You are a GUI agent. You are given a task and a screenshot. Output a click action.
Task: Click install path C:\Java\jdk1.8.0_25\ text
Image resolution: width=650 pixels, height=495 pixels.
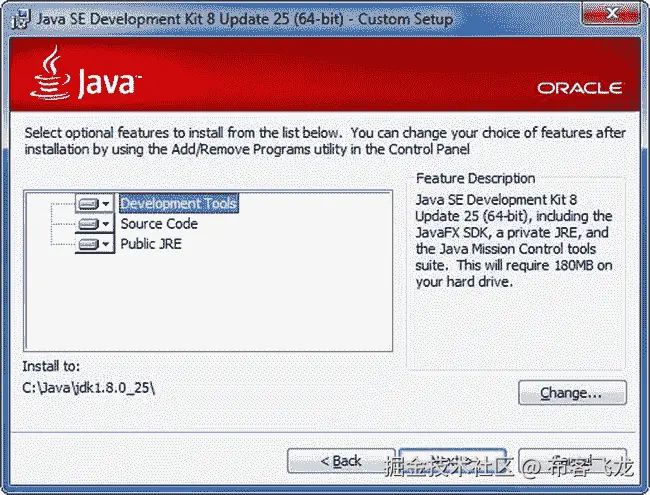click(x=89, y=388)
